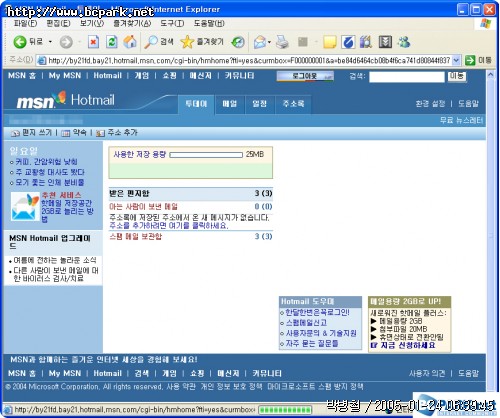Open the 편집(E) menu

pyautogui.click(x=58, y=23)
